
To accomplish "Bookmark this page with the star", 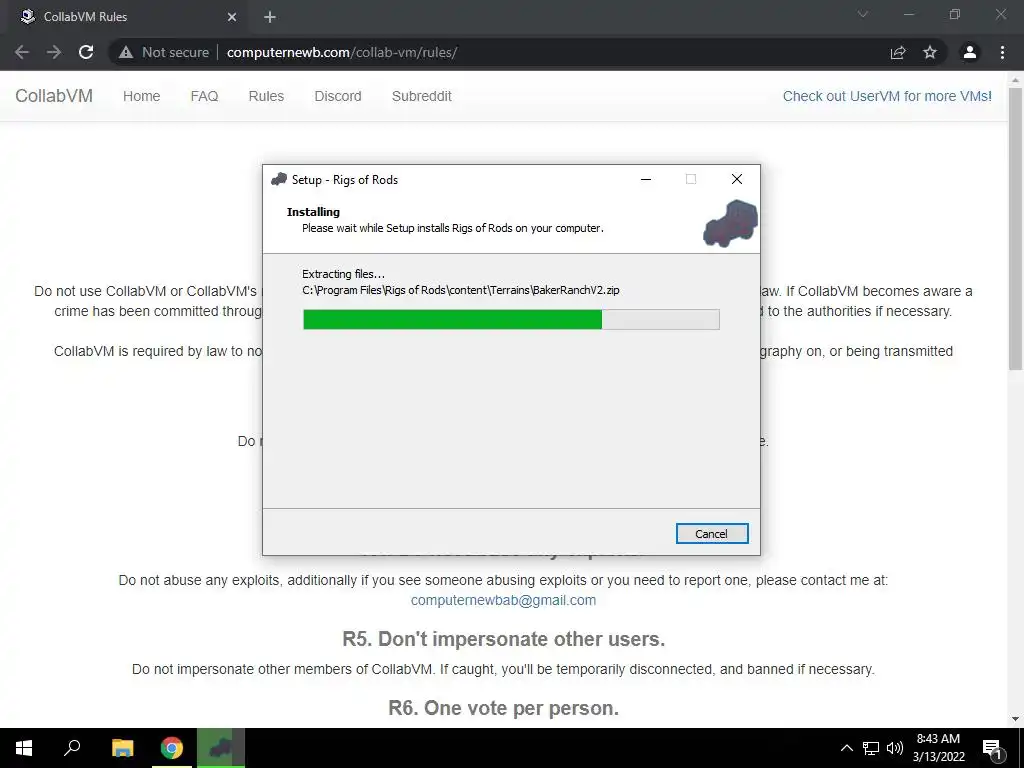I will (x=930, y=52).
